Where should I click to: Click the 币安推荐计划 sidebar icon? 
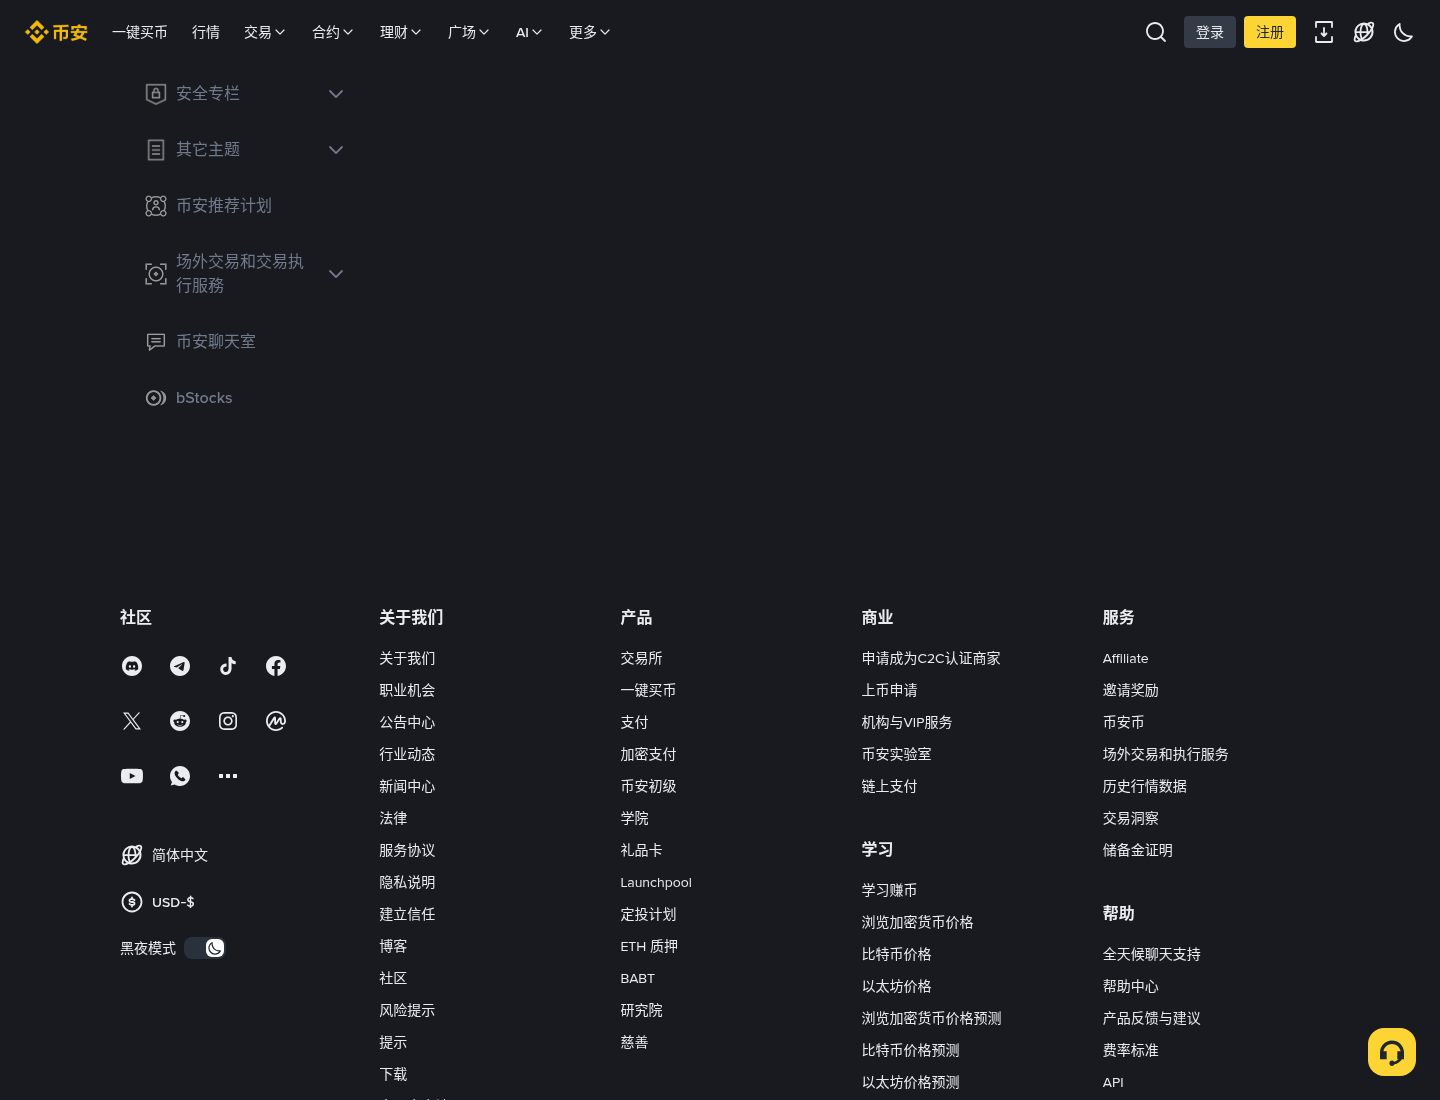tap(156, 206)
